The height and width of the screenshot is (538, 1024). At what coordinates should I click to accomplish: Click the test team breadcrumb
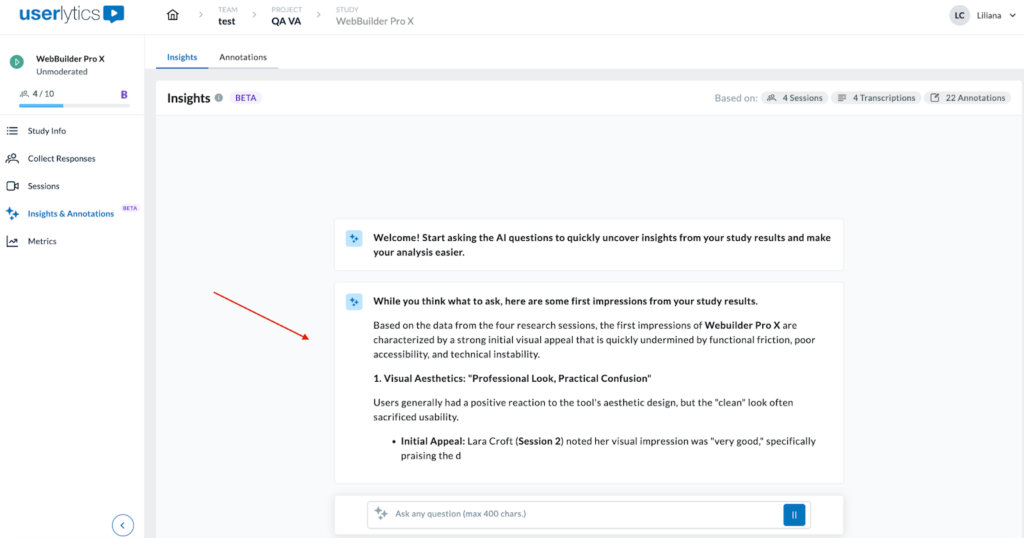(x=227, y=21)
